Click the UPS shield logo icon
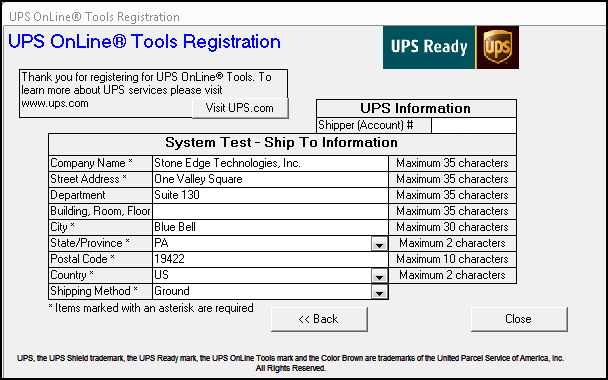 497,48
